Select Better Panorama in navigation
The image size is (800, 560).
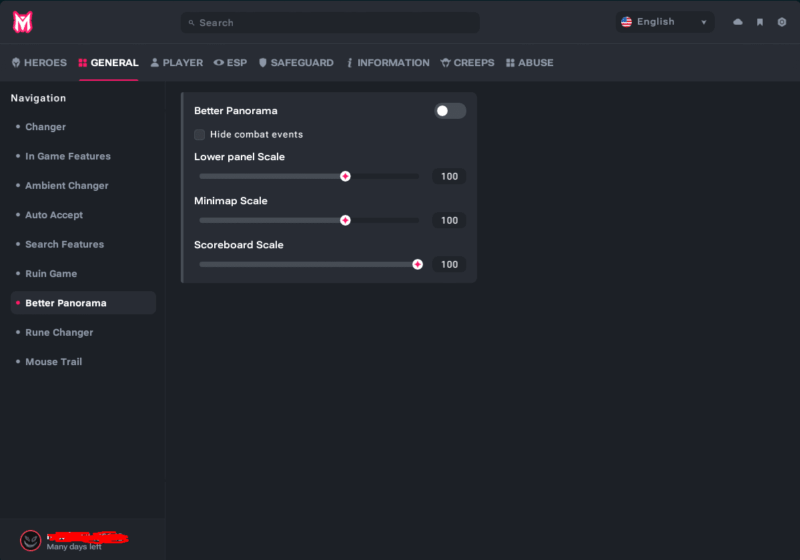(x=83, y=303)
